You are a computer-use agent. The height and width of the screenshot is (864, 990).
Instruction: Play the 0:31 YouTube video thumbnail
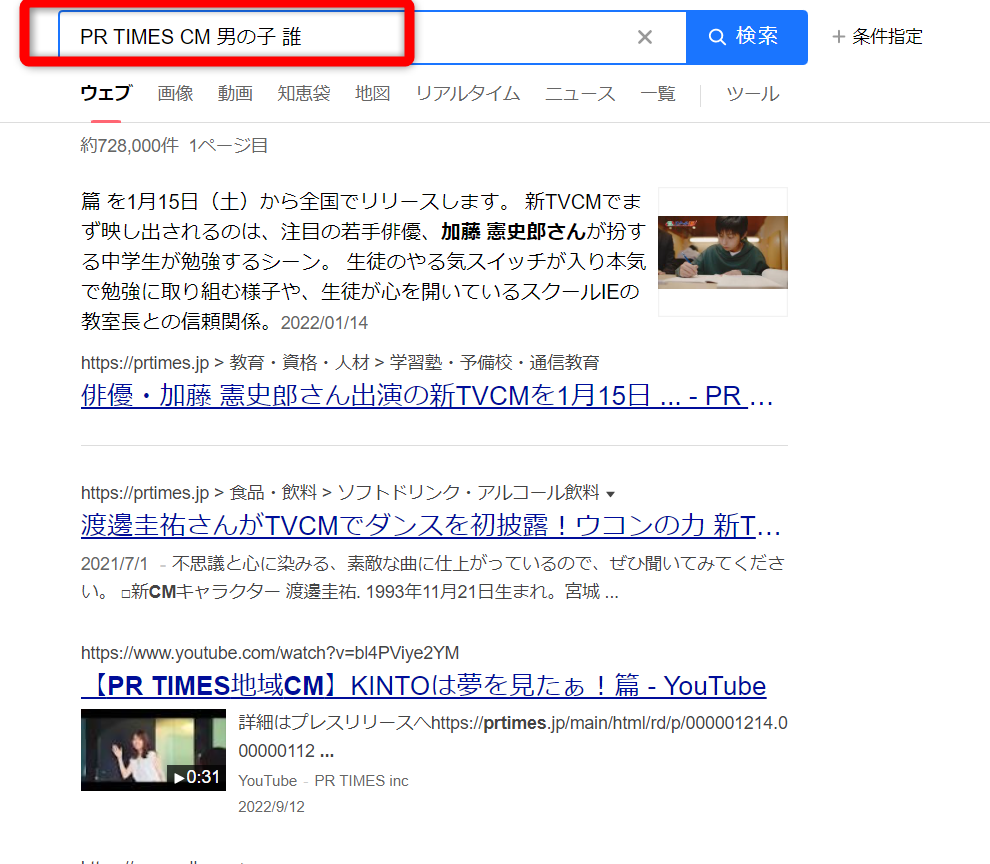tap(153, 750)
